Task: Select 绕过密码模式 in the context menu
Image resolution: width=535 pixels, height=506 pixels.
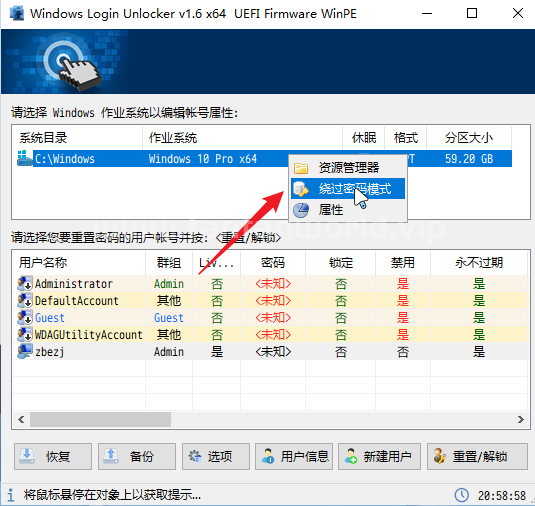Action: click(348, 189)
